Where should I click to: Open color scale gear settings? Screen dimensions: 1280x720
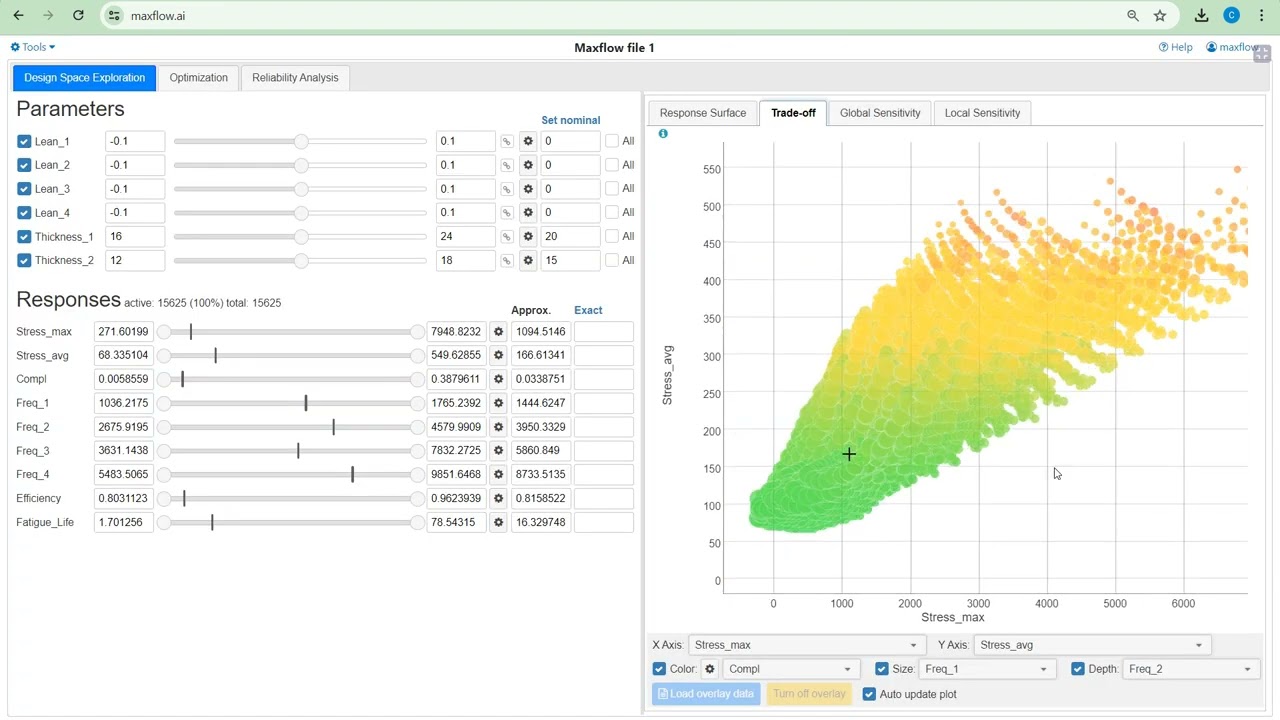click(710, 669)
